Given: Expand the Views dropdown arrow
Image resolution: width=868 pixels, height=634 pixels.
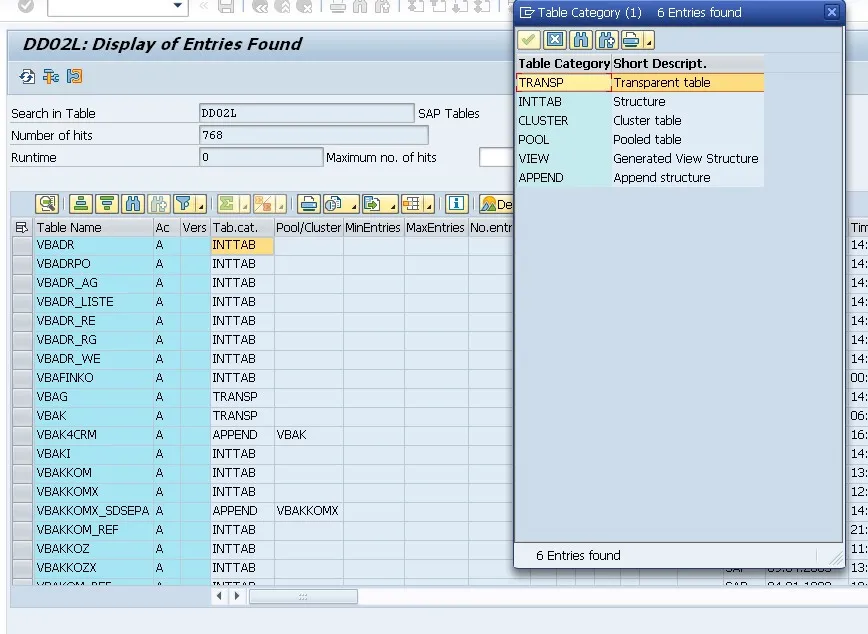Looking at the screenshot, I should pos(353,205).
